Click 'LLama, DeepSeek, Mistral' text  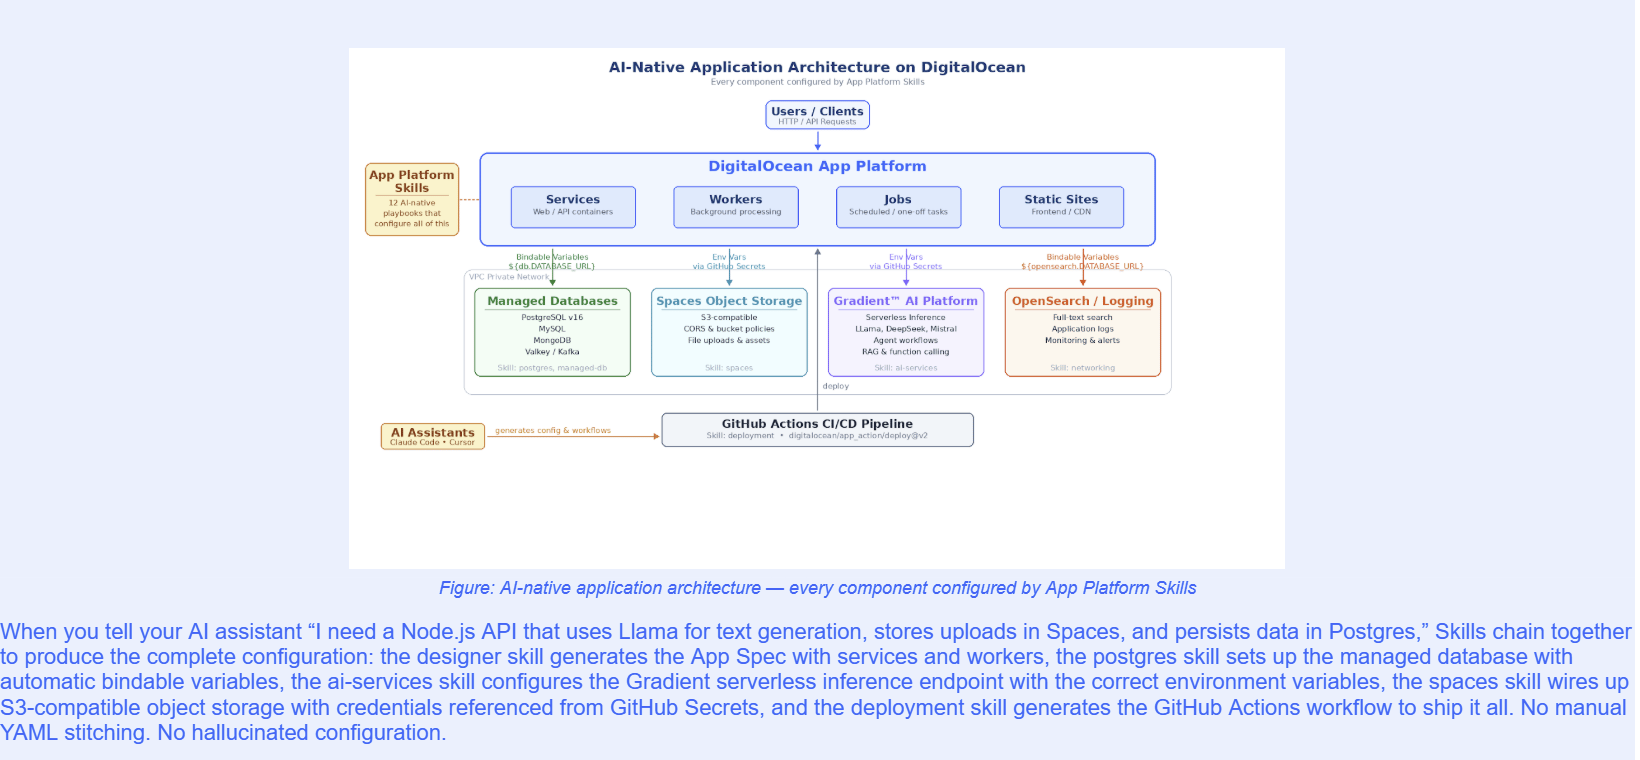coord(906,329)
